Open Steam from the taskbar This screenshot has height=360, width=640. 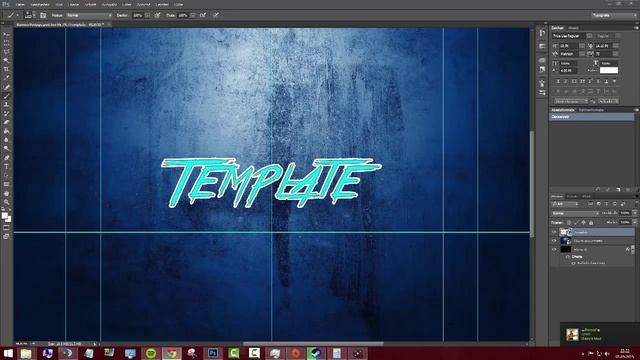(x=315, y=353)
